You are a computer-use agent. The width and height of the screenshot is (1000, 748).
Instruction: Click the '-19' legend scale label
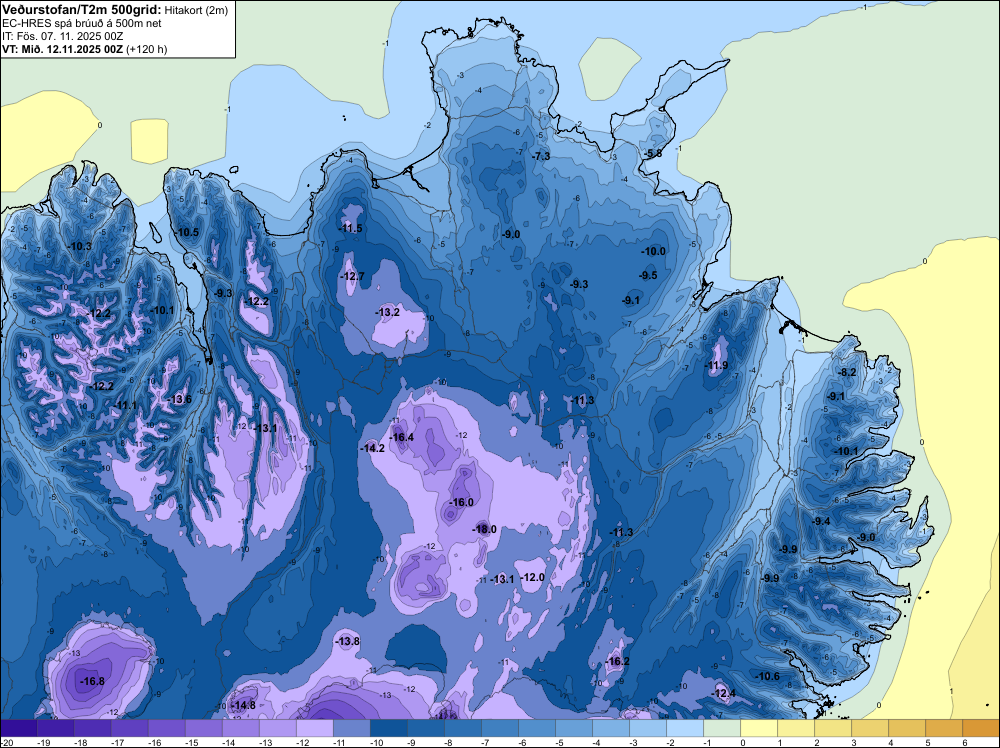[43, 742]
